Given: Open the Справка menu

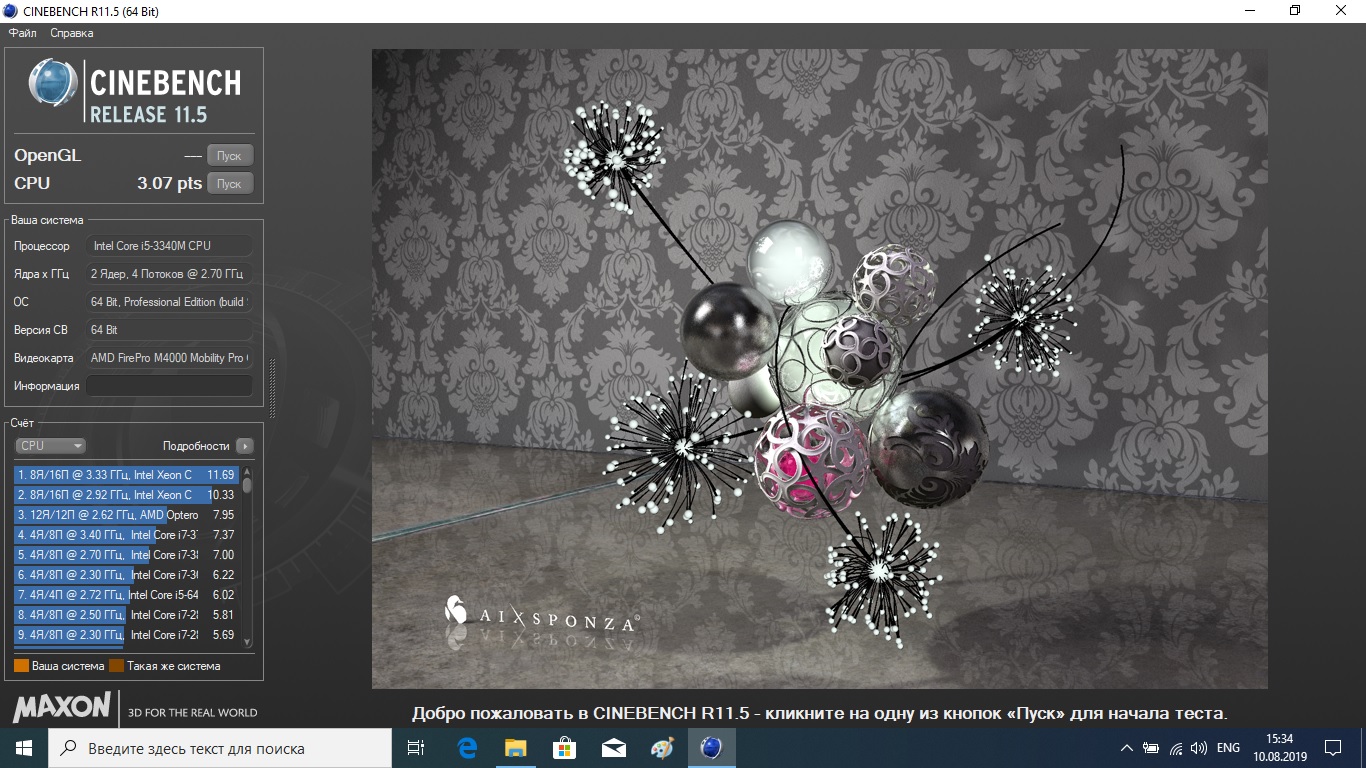Looking at the screenshot, I should point(72,33).
